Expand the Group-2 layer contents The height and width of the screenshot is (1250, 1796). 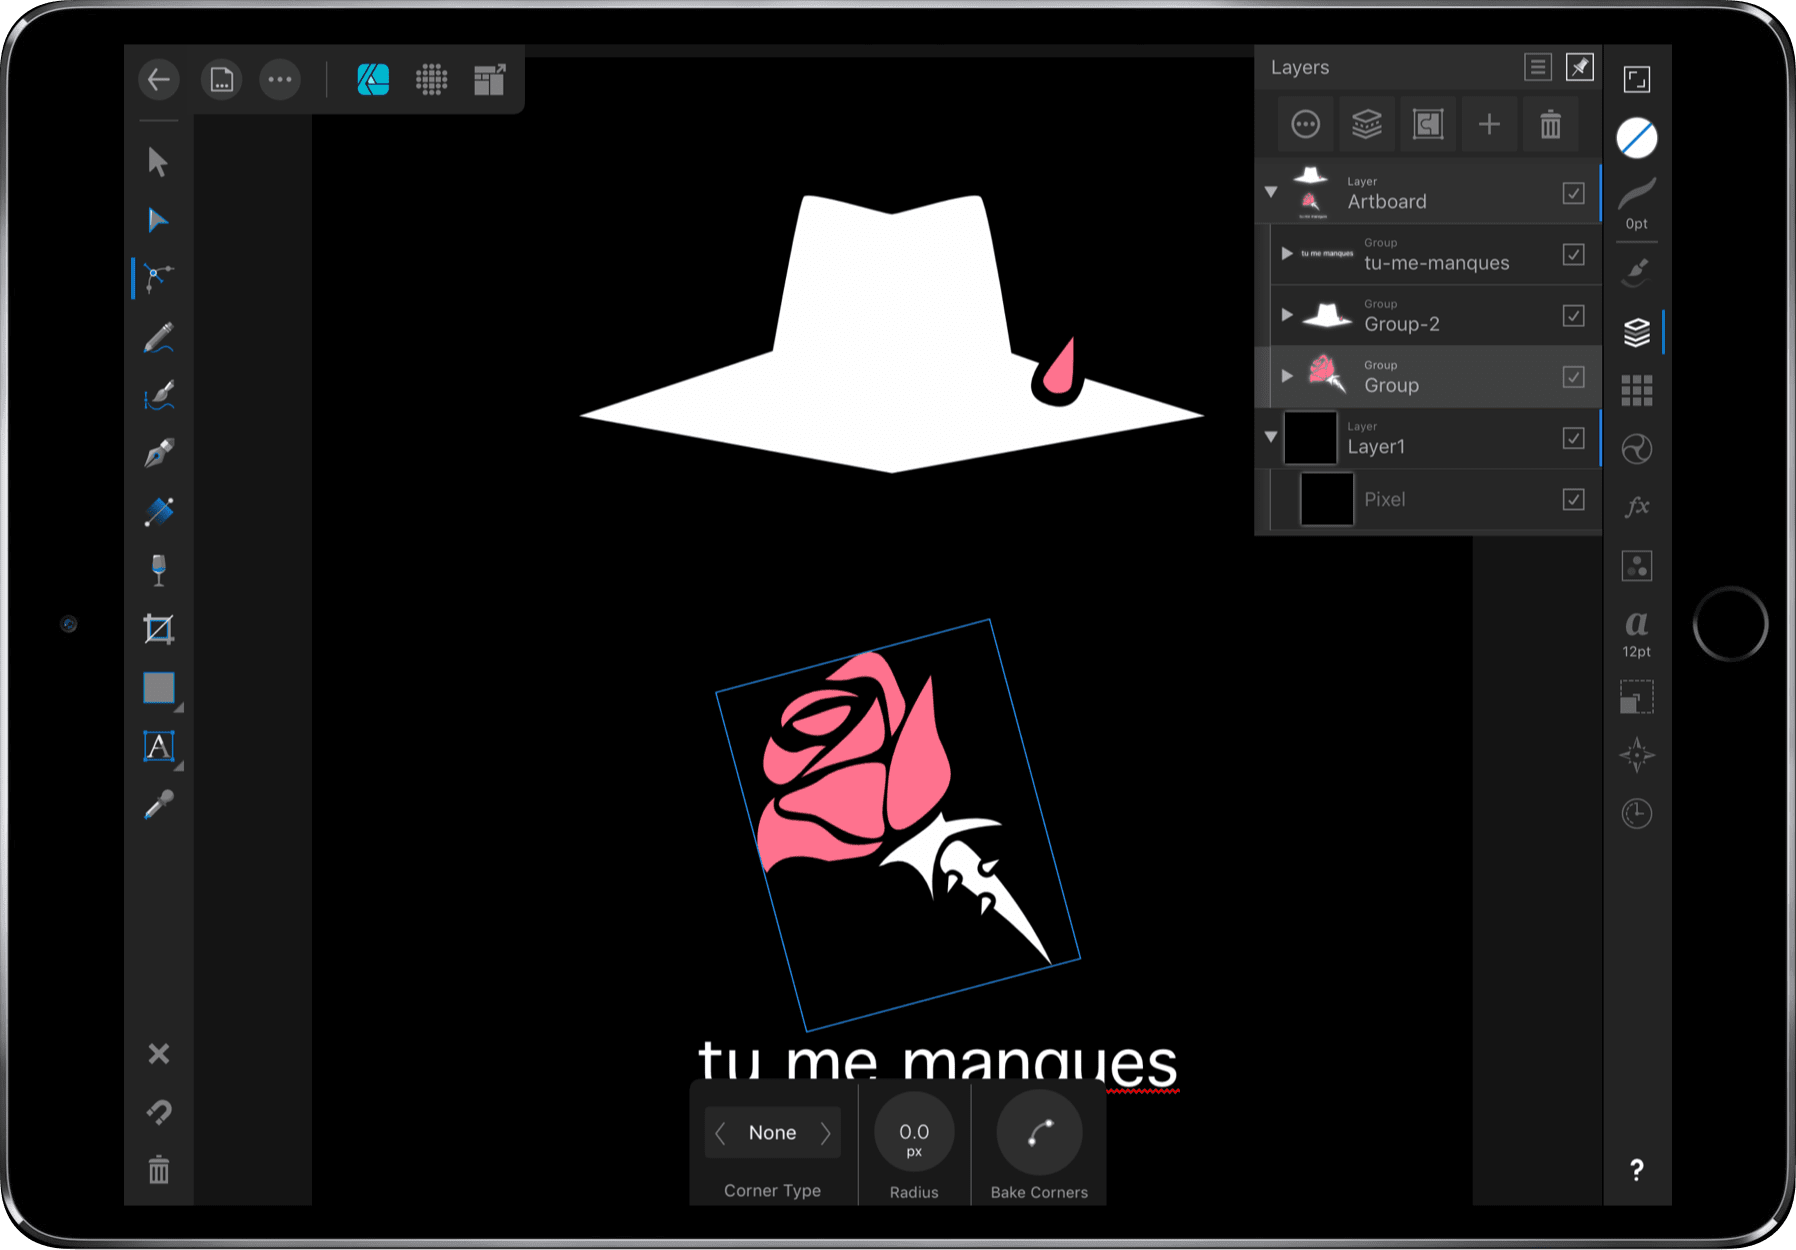tap(1287, 315)
